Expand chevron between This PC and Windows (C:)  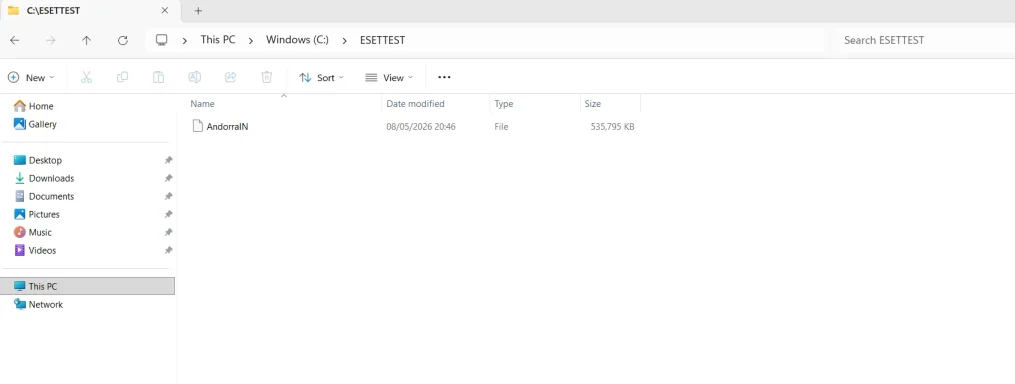tap(251, 40)
